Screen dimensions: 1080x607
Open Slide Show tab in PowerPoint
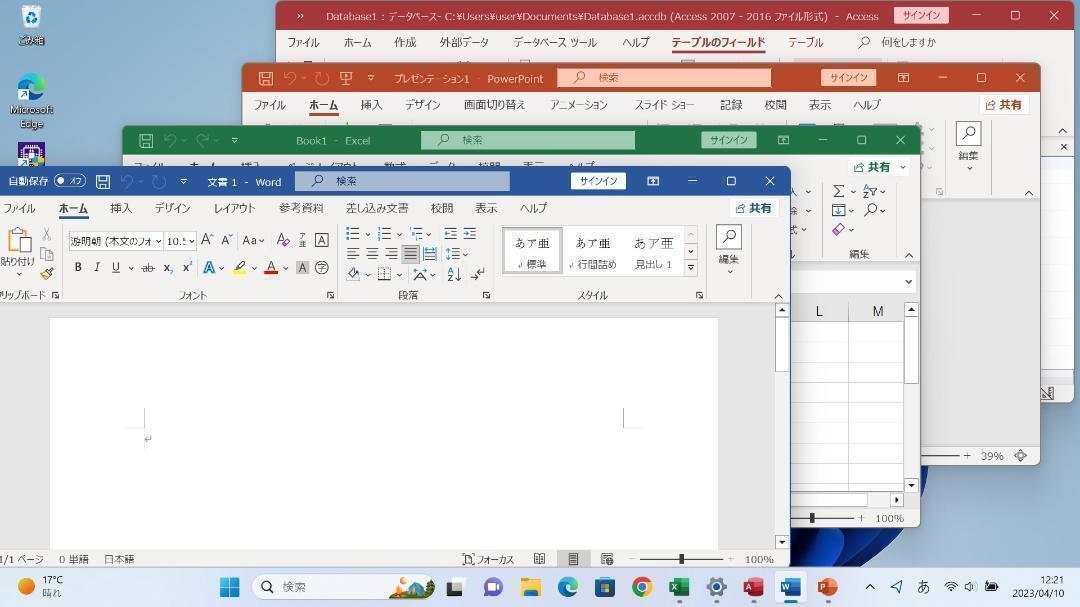[x=664, y=105]
